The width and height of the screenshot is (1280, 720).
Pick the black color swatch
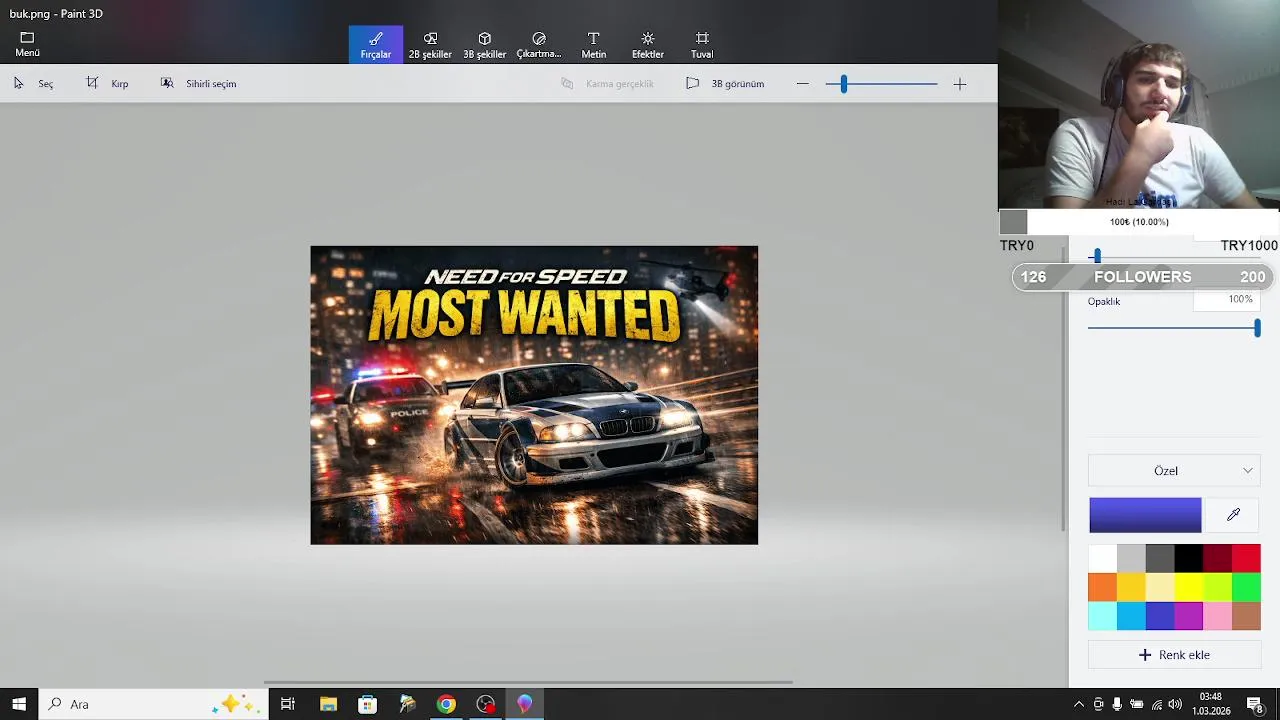pyautogui.click(x=1189, y=558)
